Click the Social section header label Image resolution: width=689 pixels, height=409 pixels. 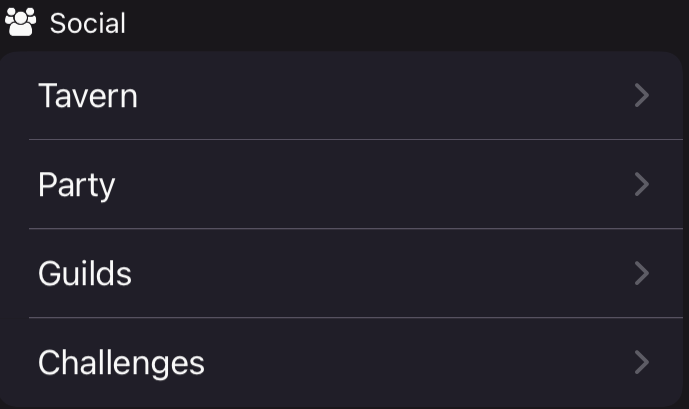point(88,23)
